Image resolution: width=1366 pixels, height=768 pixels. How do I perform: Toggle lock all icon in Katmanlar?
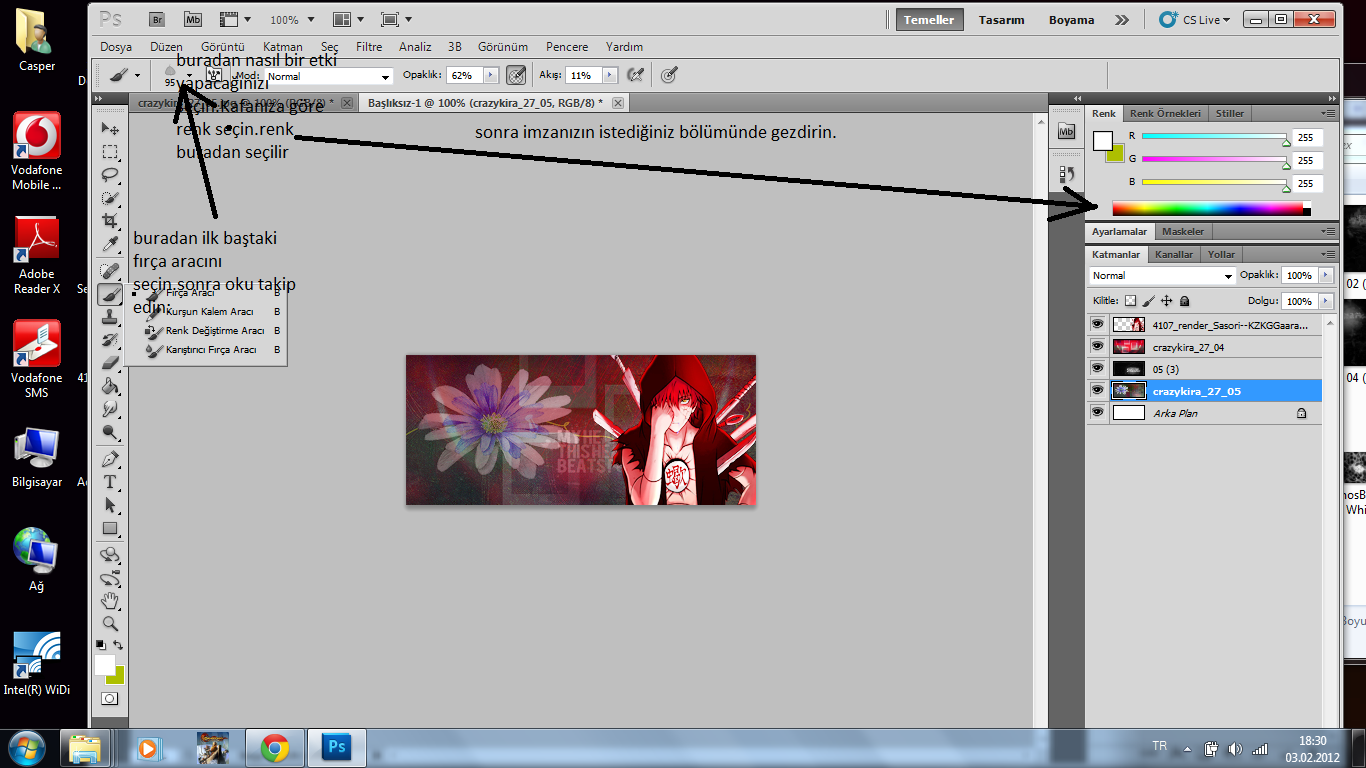click(1184, 300)
